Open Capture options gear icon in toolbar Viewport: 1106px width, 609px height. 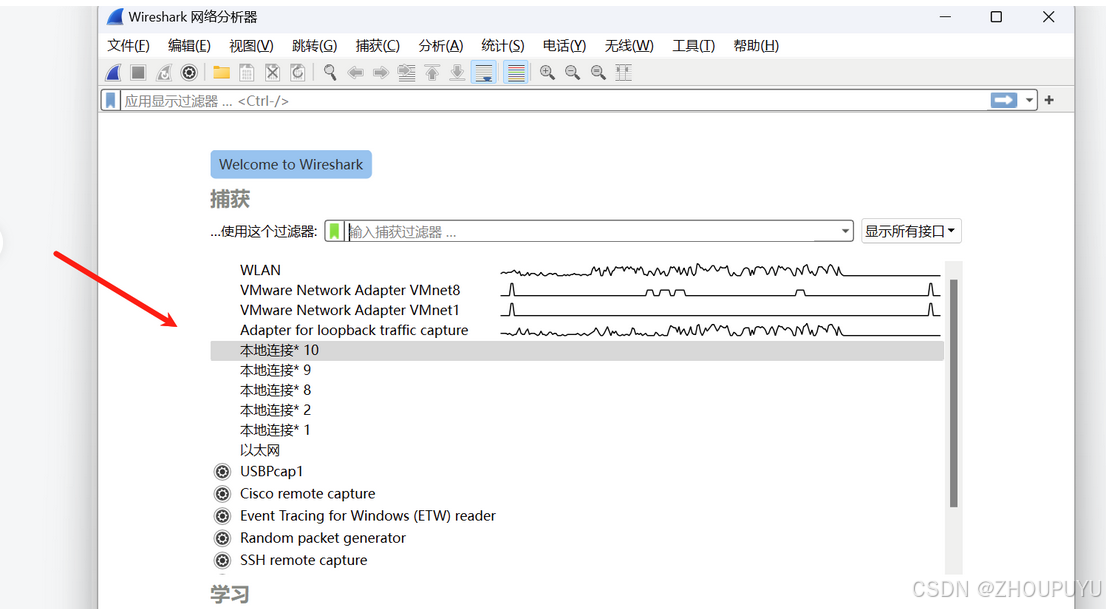(x=189, y=72)
